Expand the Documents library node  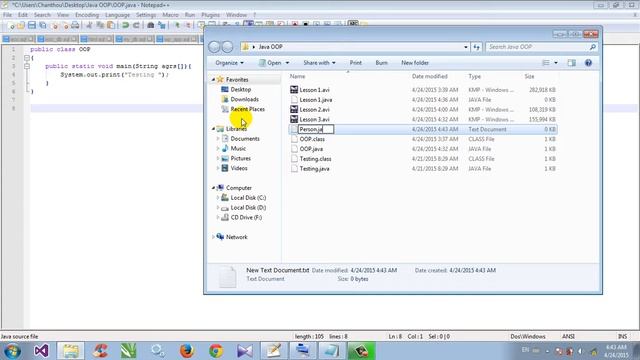(x=218, y=139)
